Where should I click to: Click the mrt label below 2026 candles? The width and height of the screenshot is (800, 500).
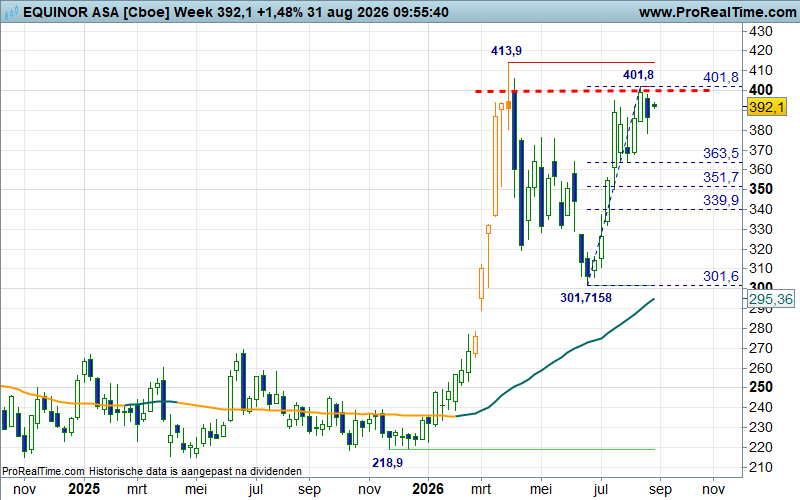tap(481, 489)
